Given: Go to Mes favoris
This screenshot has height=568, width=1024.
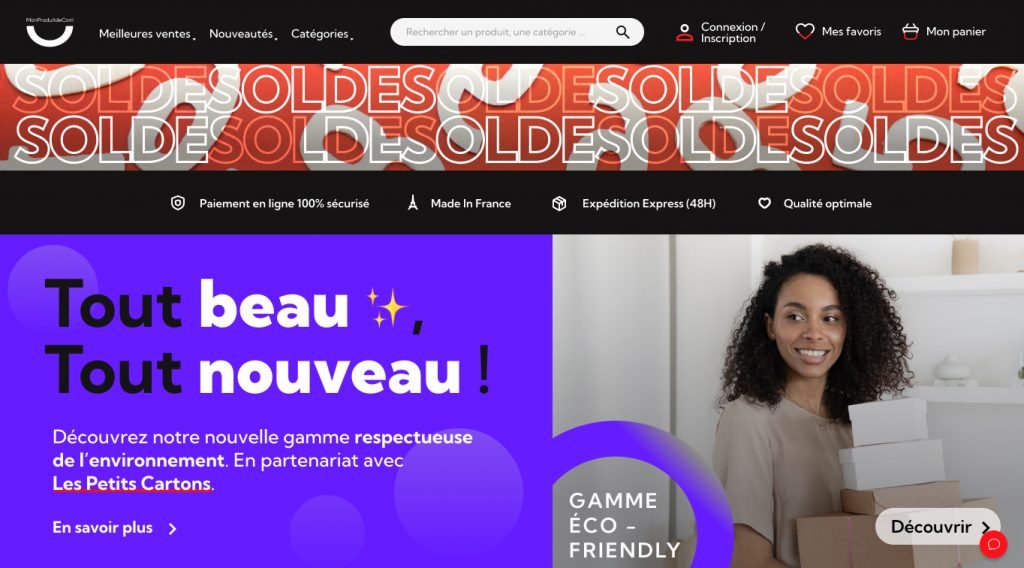Looking at the screenshot, I should 851,31.
